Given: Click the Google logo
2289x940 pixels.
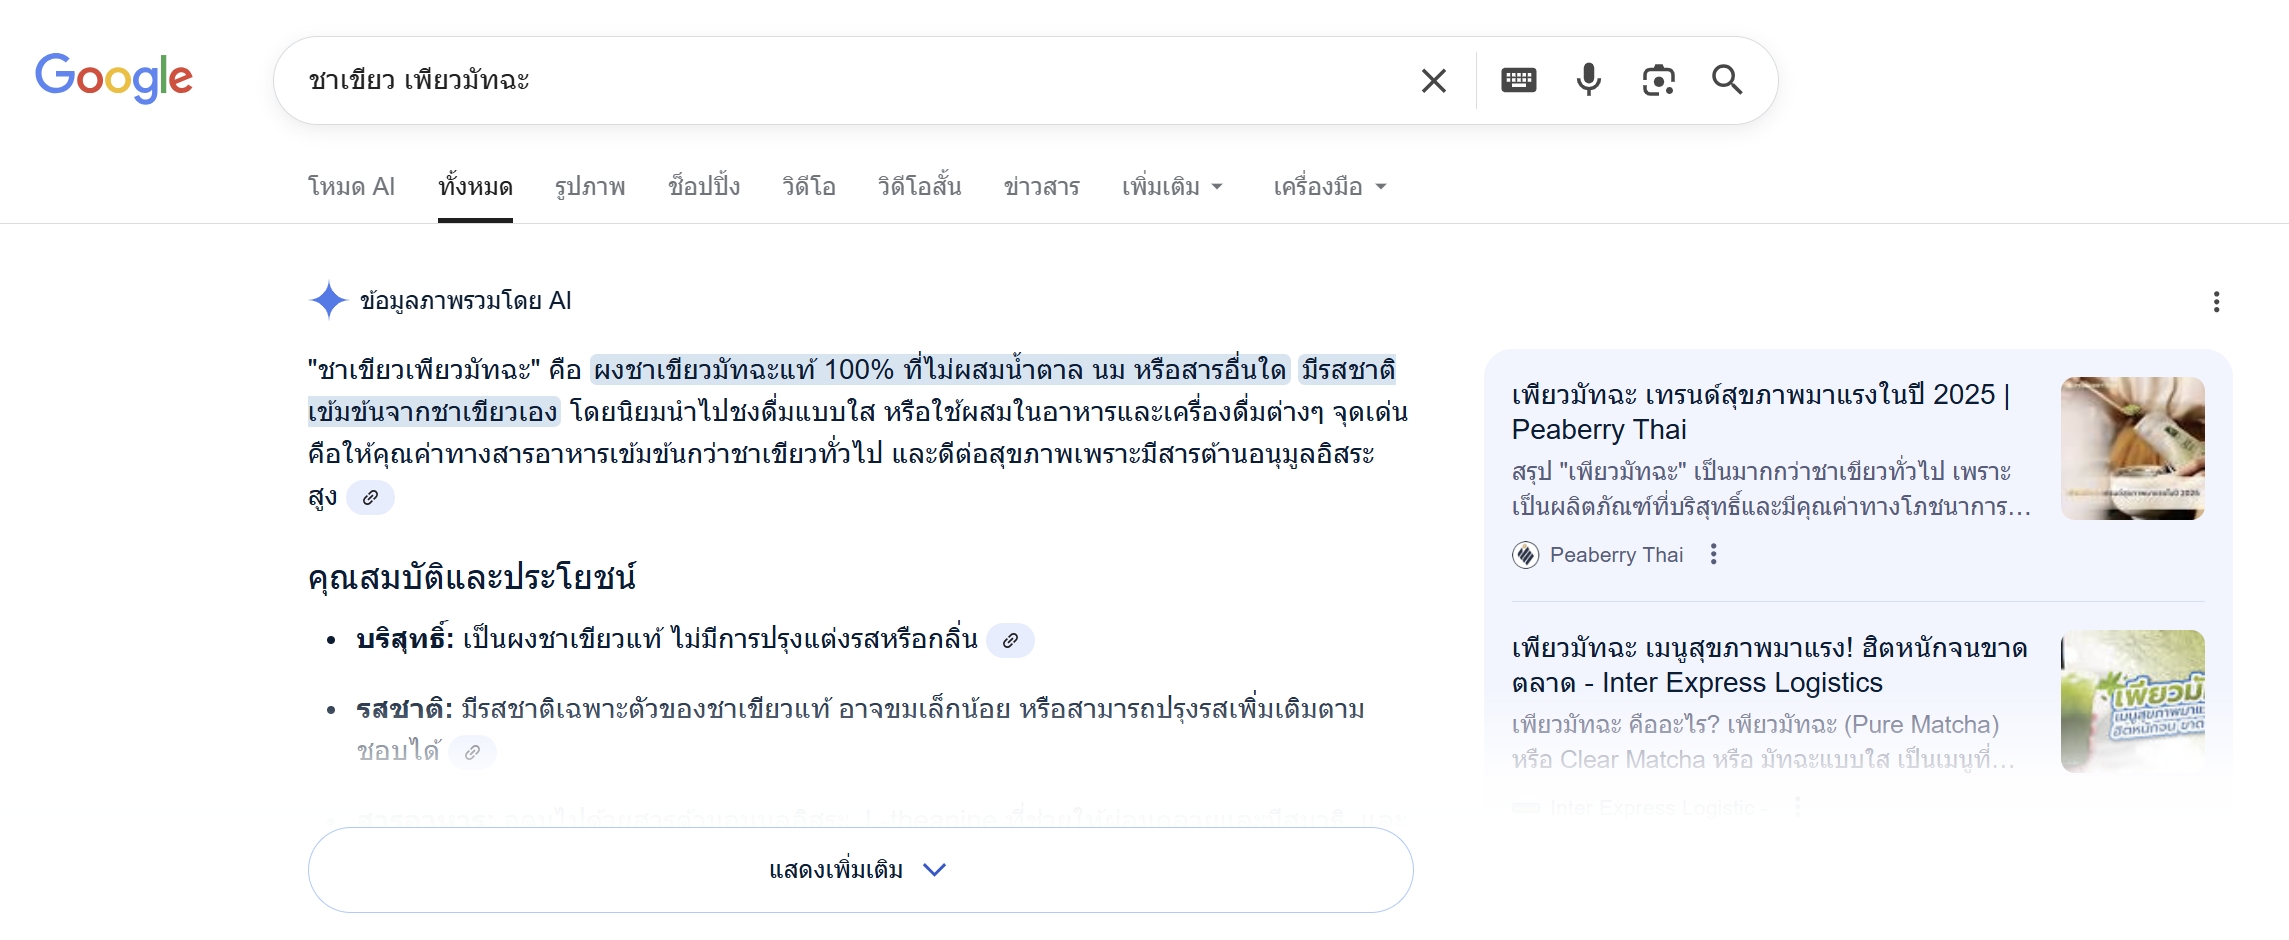Looking at the screenshot, I should [114, 78].
